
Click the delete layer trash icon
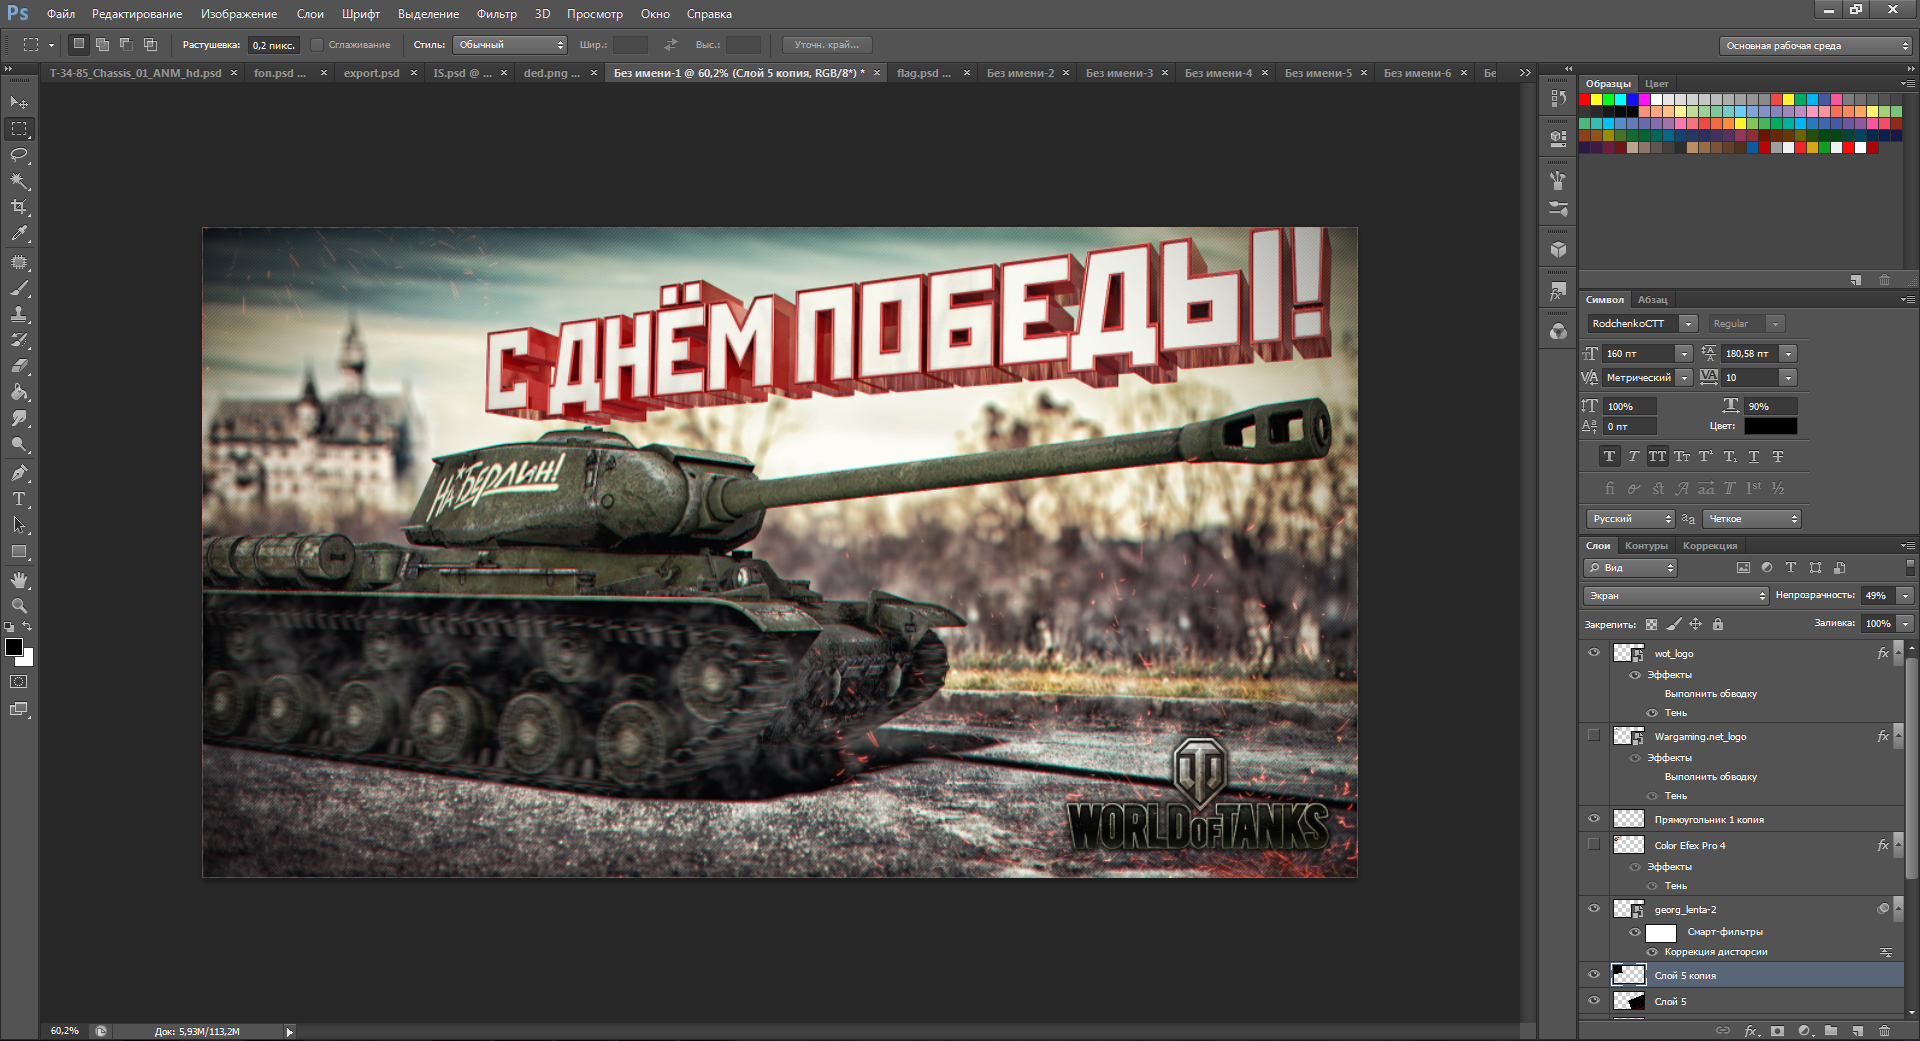point(1884,1030)
